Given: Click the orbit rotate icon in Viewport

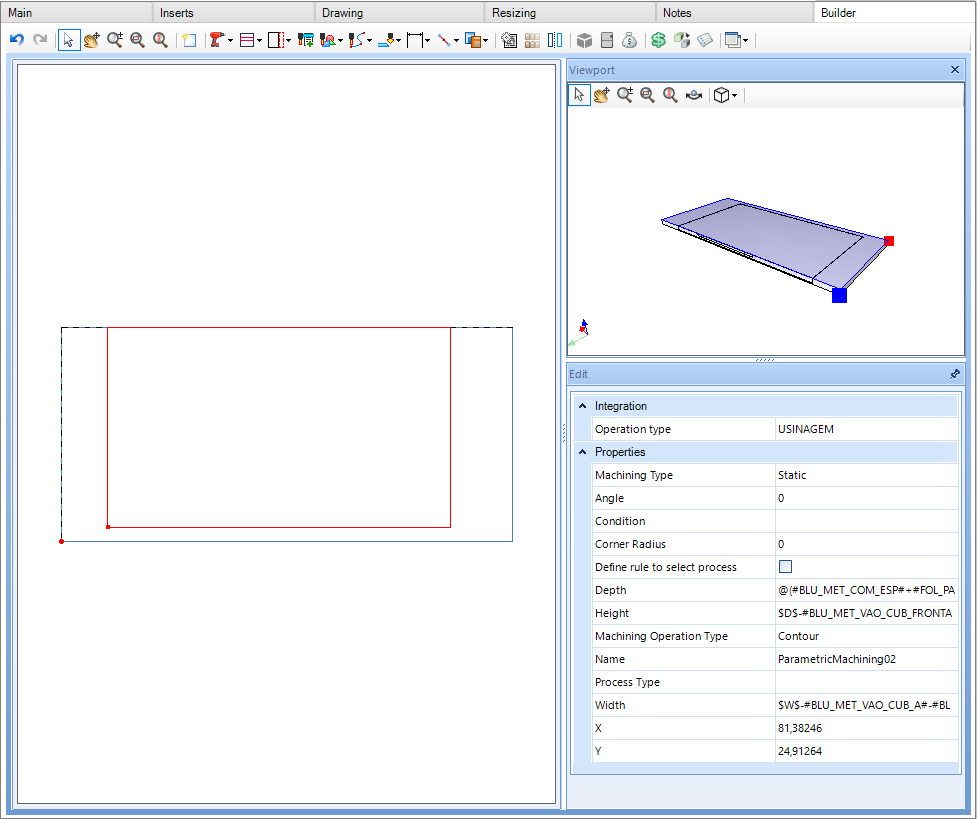Looking at the screenshot, I should [693, 95].
